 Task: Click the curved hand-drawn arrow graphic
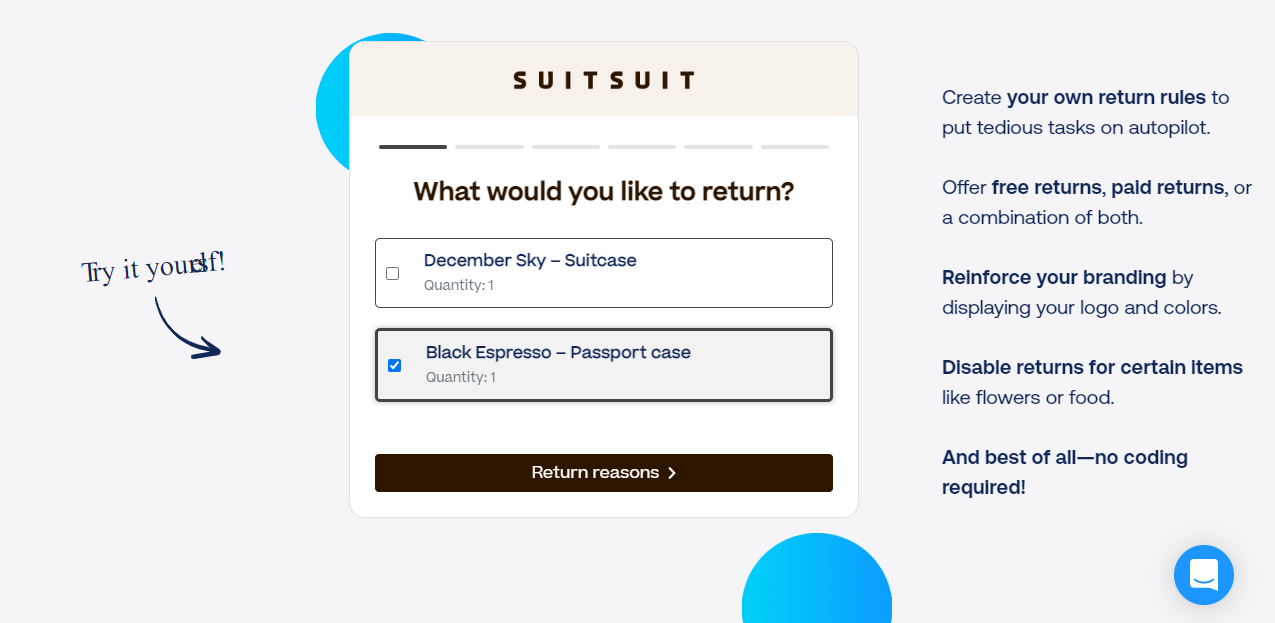[187, 327]
